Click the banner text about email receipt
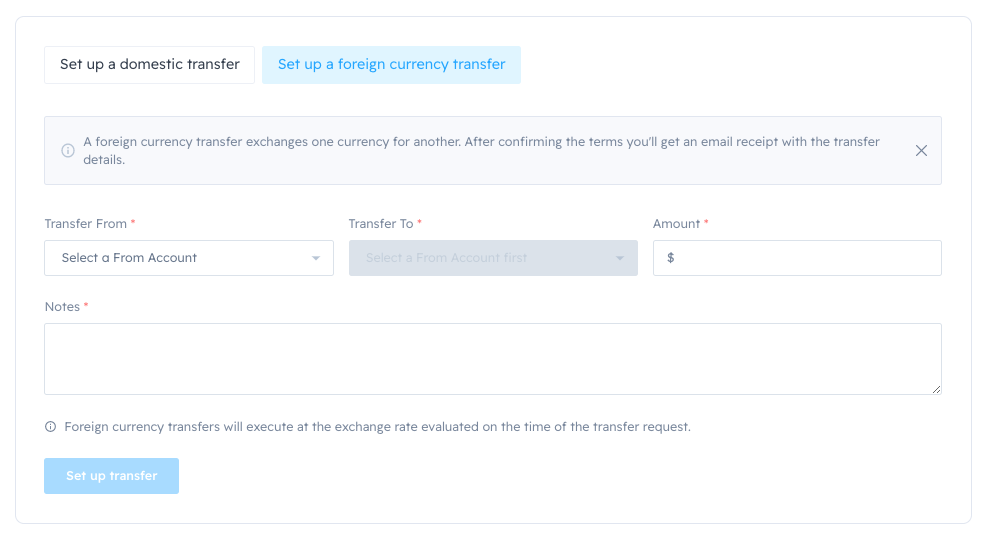988x540 pixels. [480, 151]
